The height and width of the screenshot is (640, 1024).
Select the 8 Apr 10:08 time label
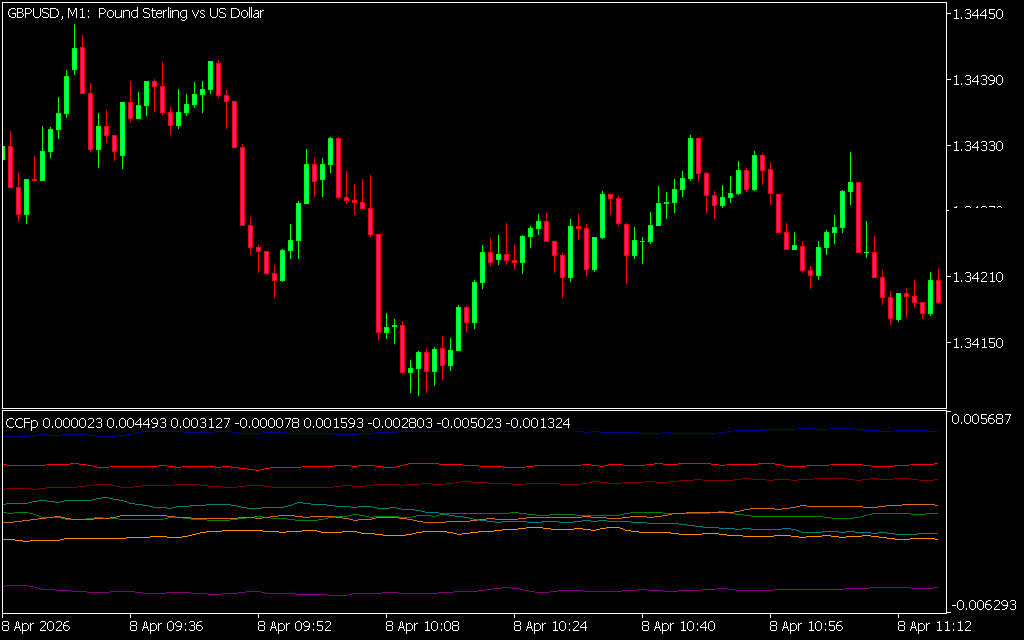[x=423, y=627]
